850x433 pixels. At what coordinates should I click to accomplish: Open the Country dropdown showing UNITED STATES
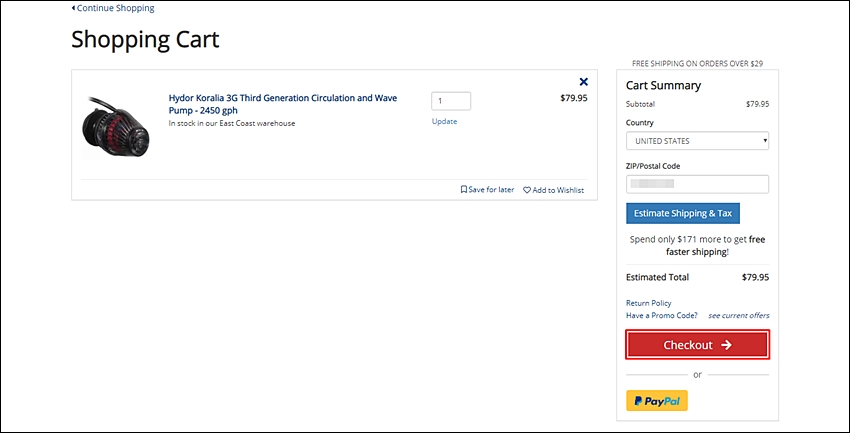697,141
